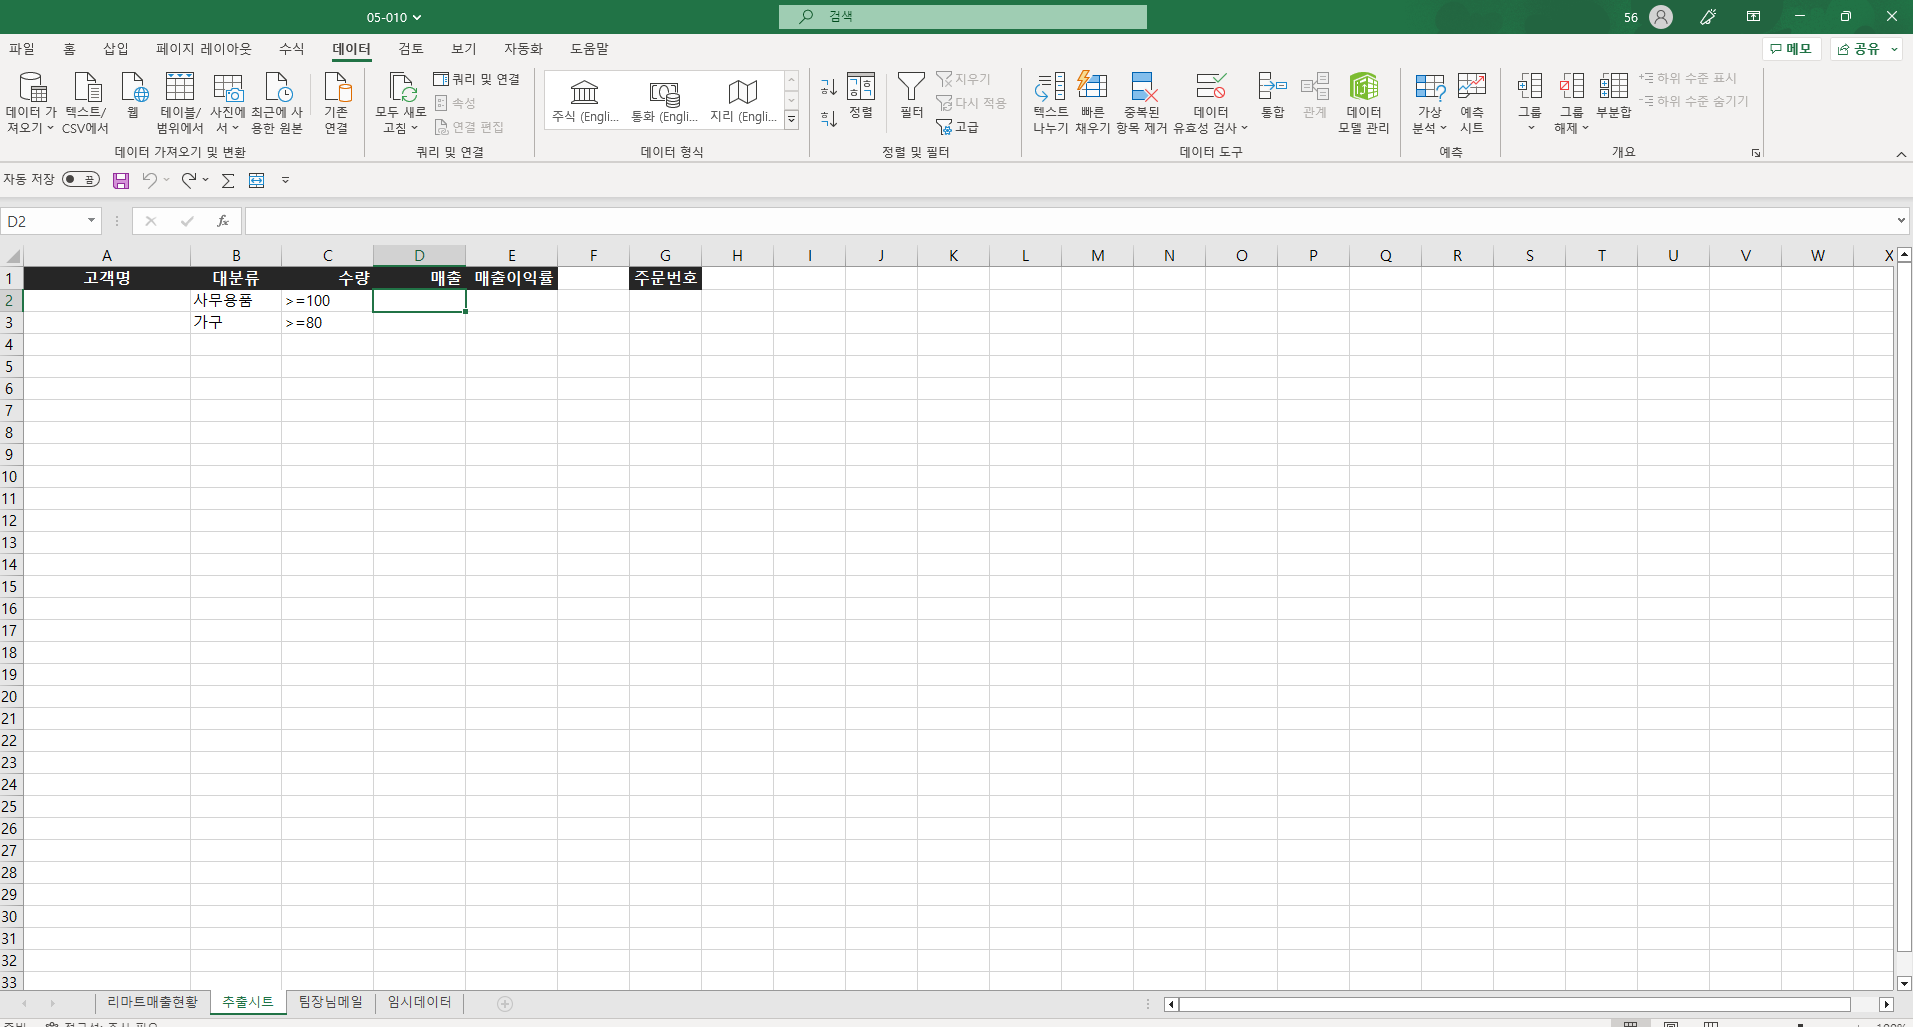Viewport: 1913px width, 1027px height.
Task: Click the 메모 (Comments) button
Action: coord(1791,49)
